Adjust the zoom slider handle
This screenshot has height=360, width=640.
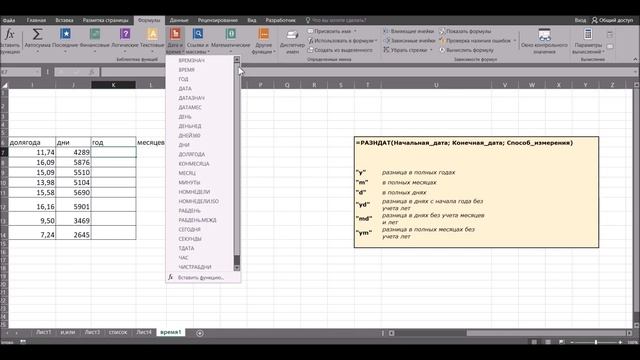point(596,342)
